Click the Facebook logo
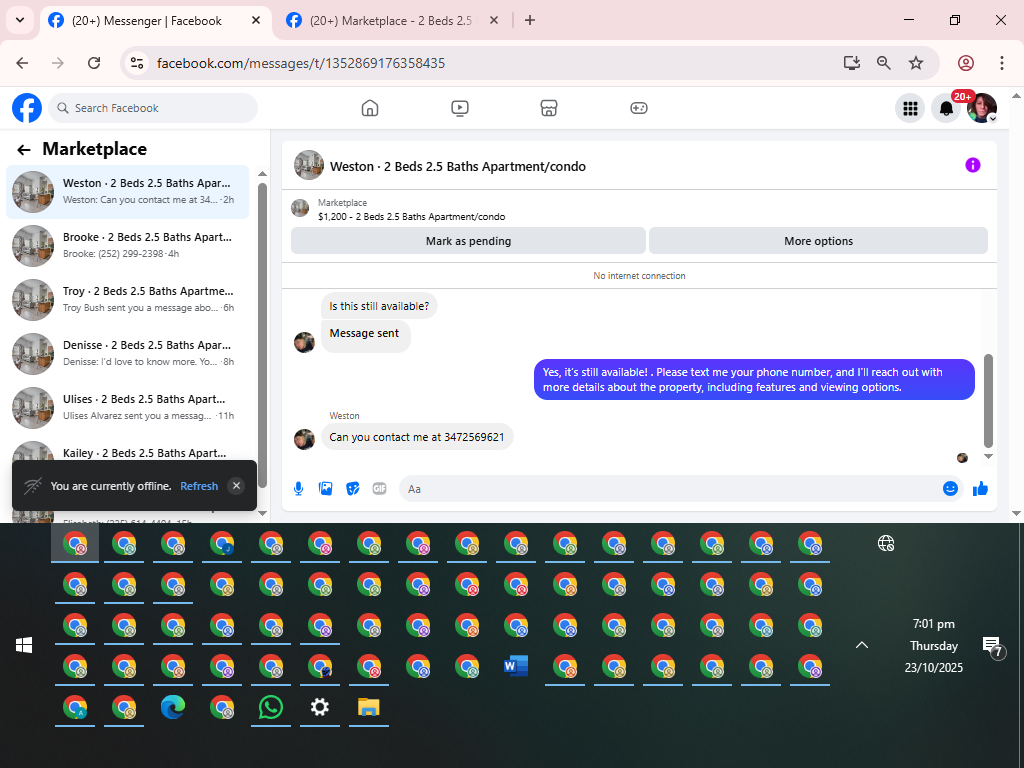The width and height of the screenshot is (1024, 768). coord(27,108)
